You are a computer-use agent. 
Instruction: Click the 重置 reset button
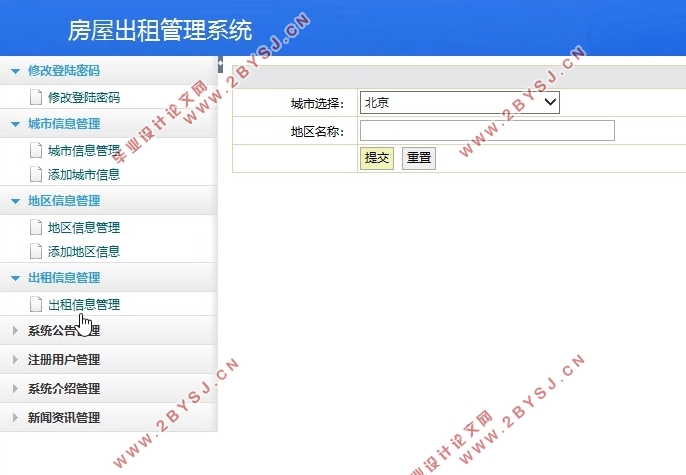pyautogui.click(x=419, y=158)
